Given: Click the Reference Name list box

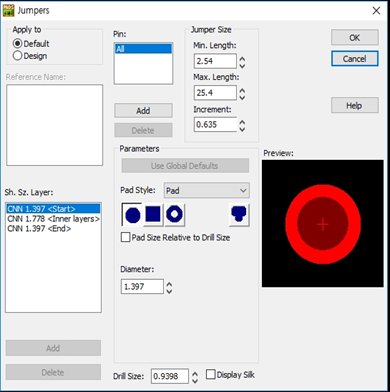Looking at the screenshot, I should point(54,125).
